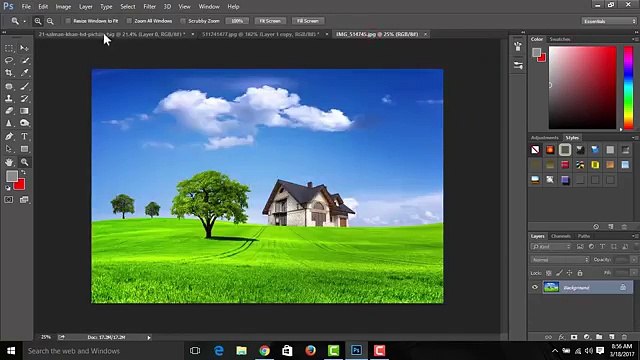640x360 pixels.
Task: Enable Resize Windows to Fit checkbox
Action: pyautogui.click(x=68, y=21)
